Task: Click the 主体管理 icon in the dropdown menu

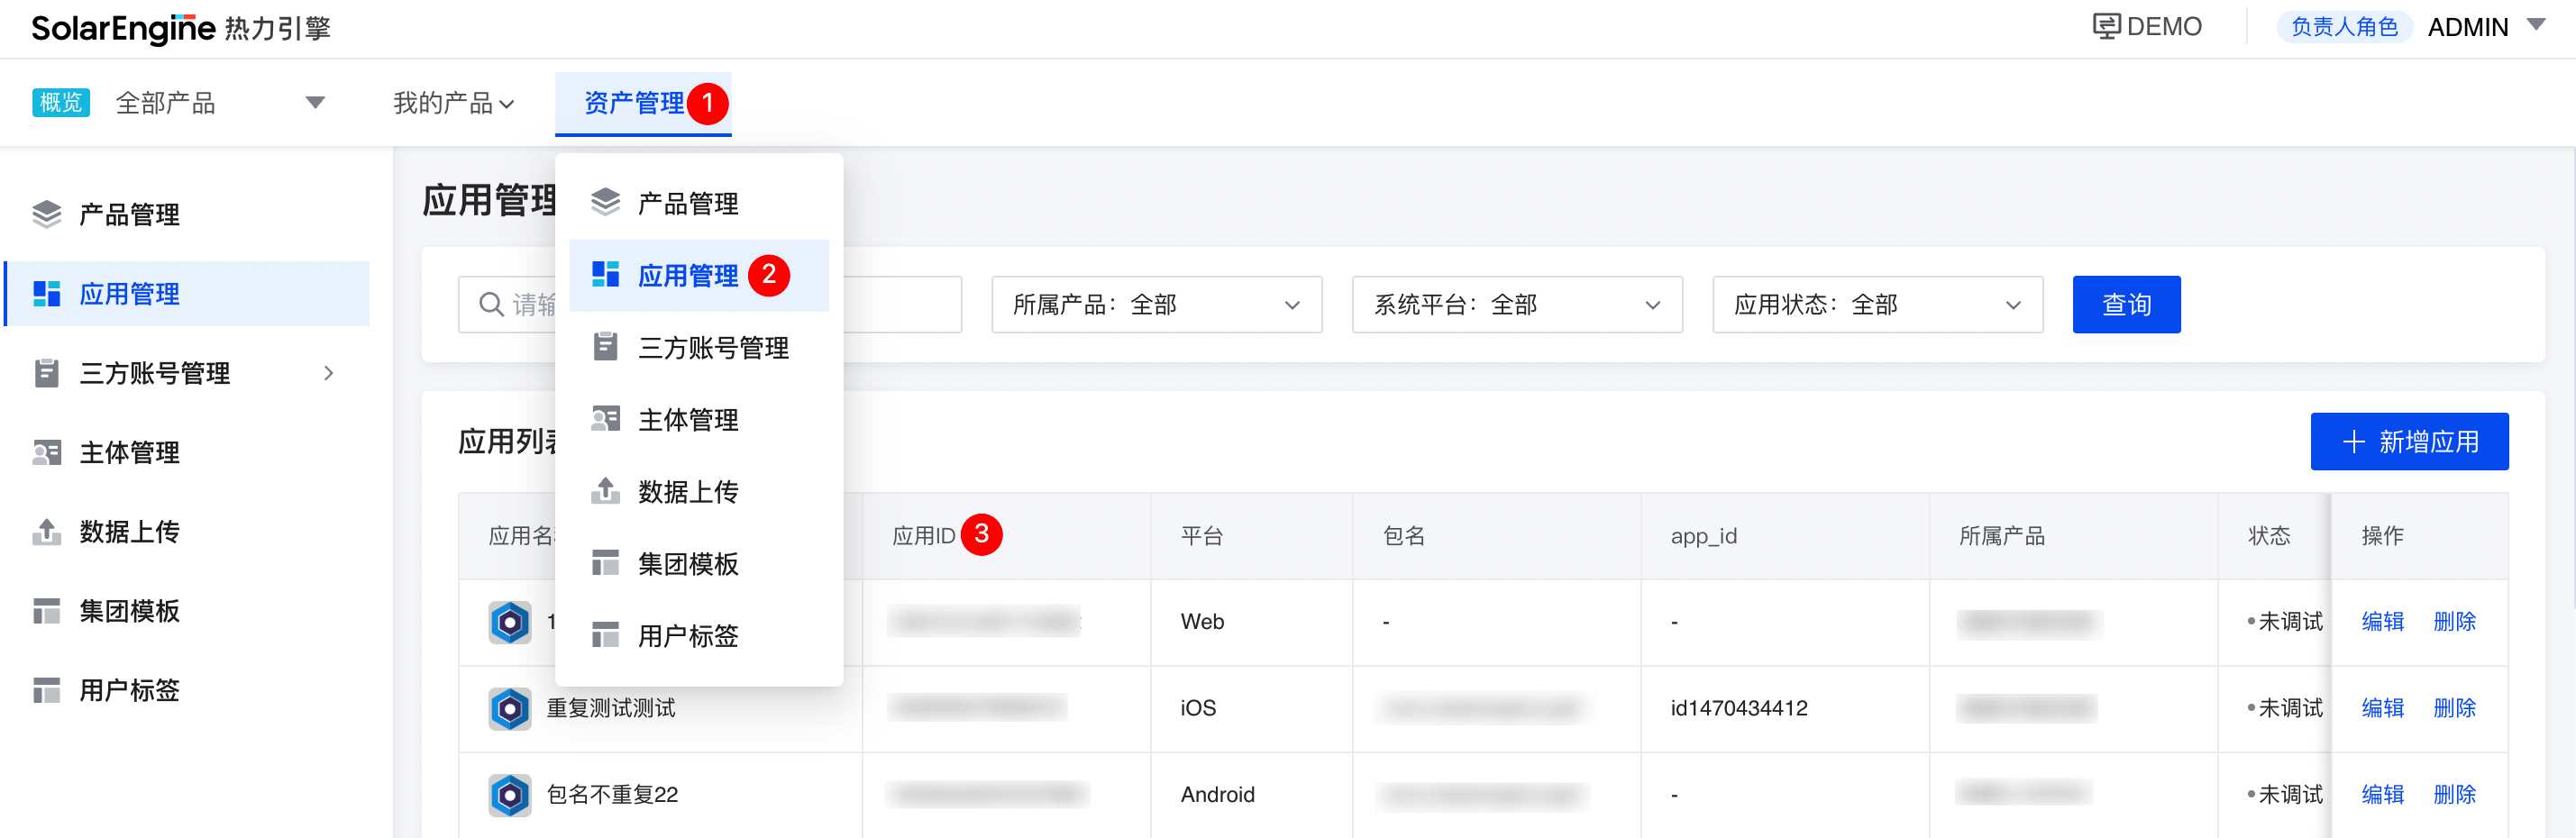Action: pos(606,419)
